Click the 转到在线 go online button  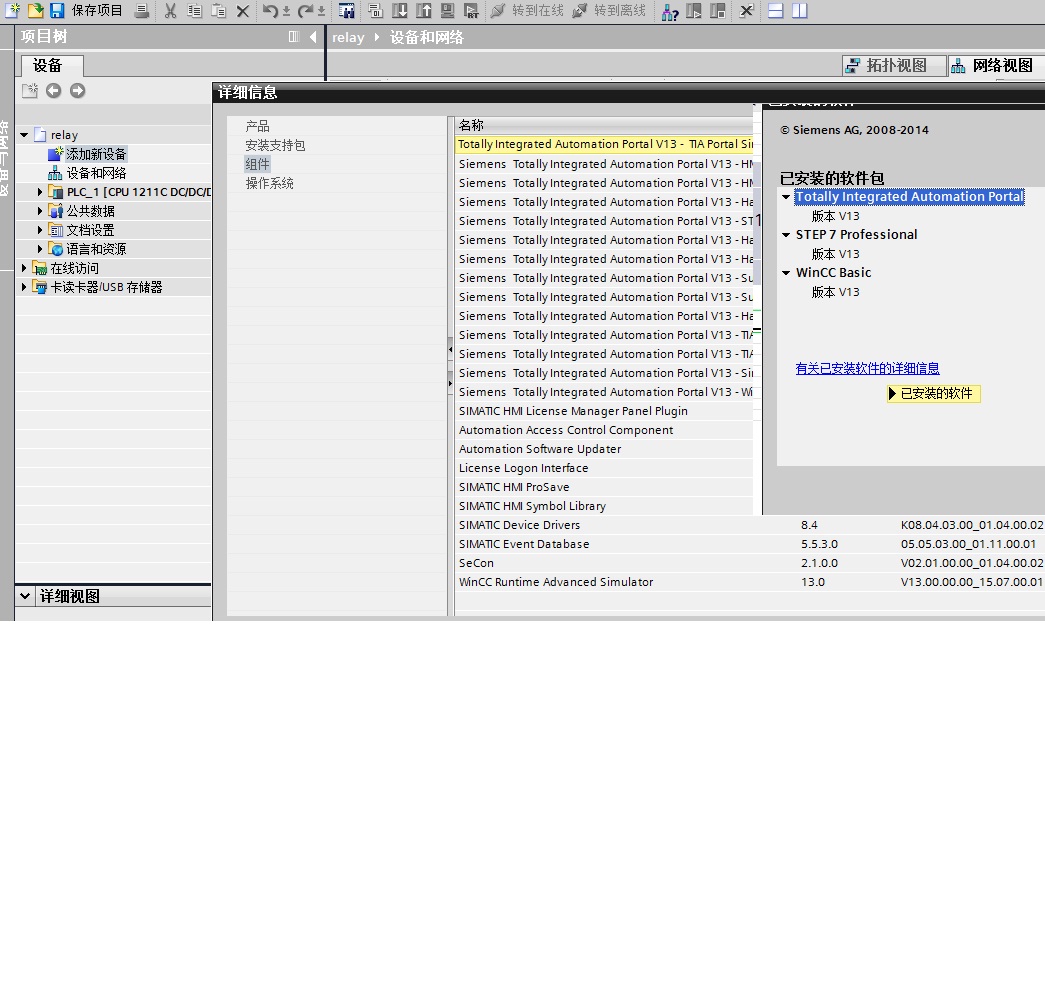tap(527, 11)
